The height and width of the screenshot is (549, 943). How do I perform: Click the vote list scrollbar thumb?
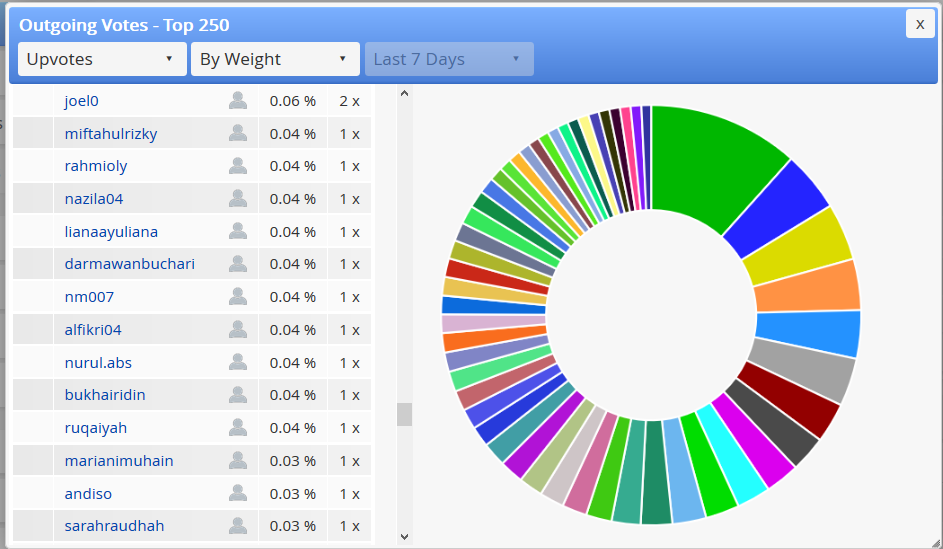pyautogui.click(x=404, y=414)
